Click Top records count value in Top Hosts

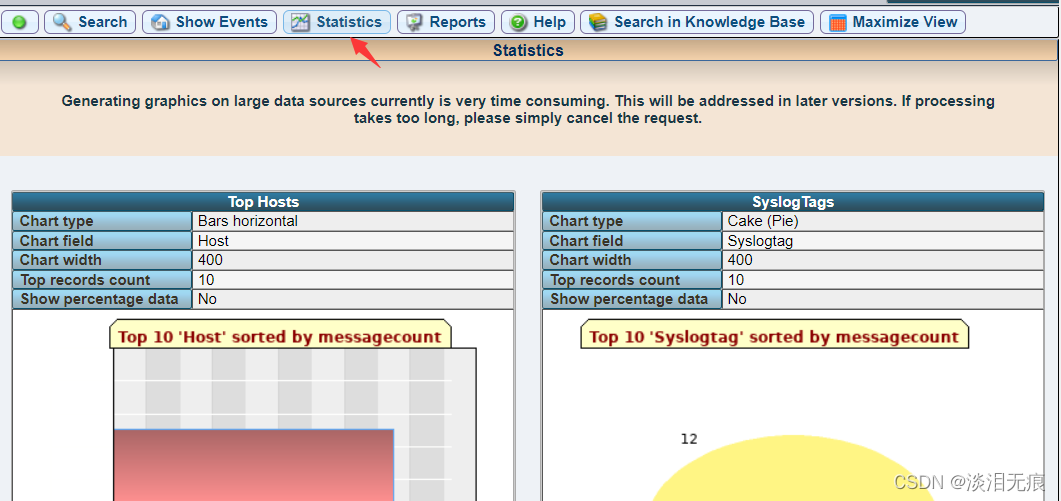[x=206, y=280]
